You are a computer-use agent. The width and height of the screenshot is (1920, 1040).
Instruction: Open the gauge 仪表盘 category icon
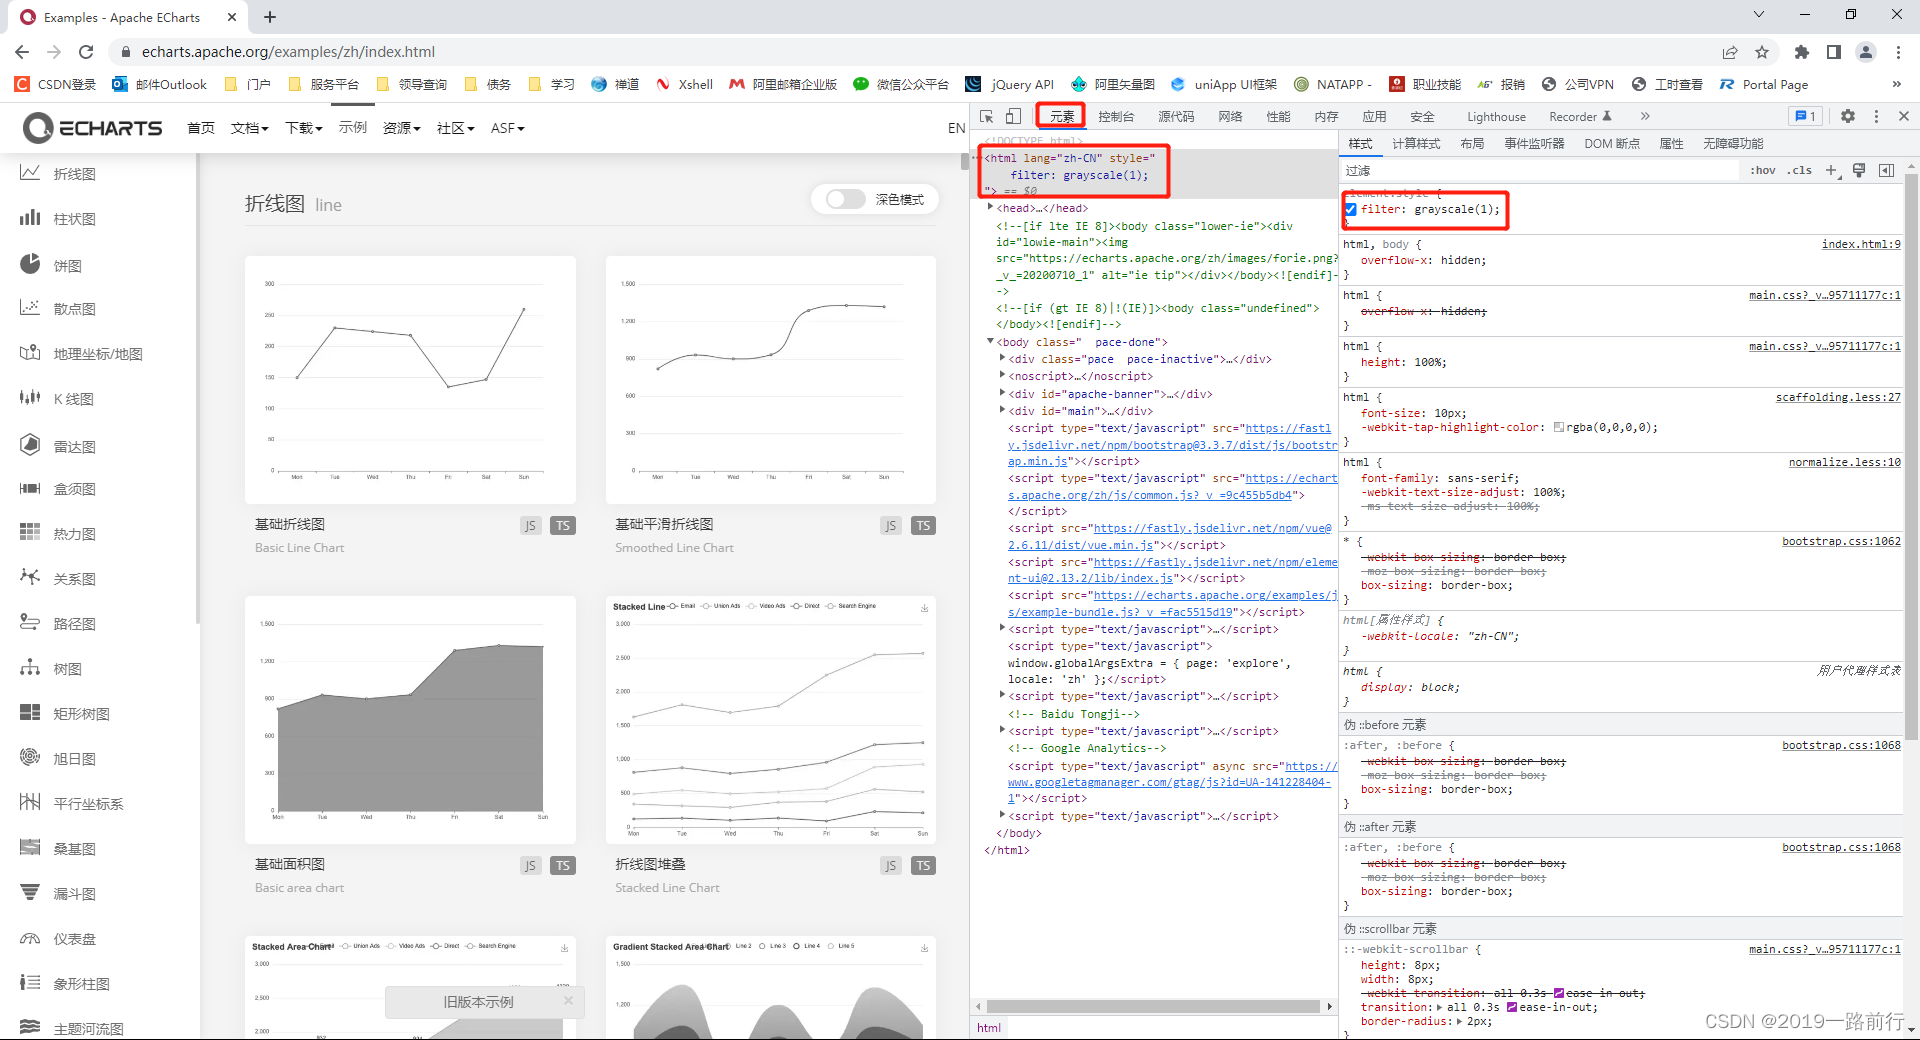[30, 938]
